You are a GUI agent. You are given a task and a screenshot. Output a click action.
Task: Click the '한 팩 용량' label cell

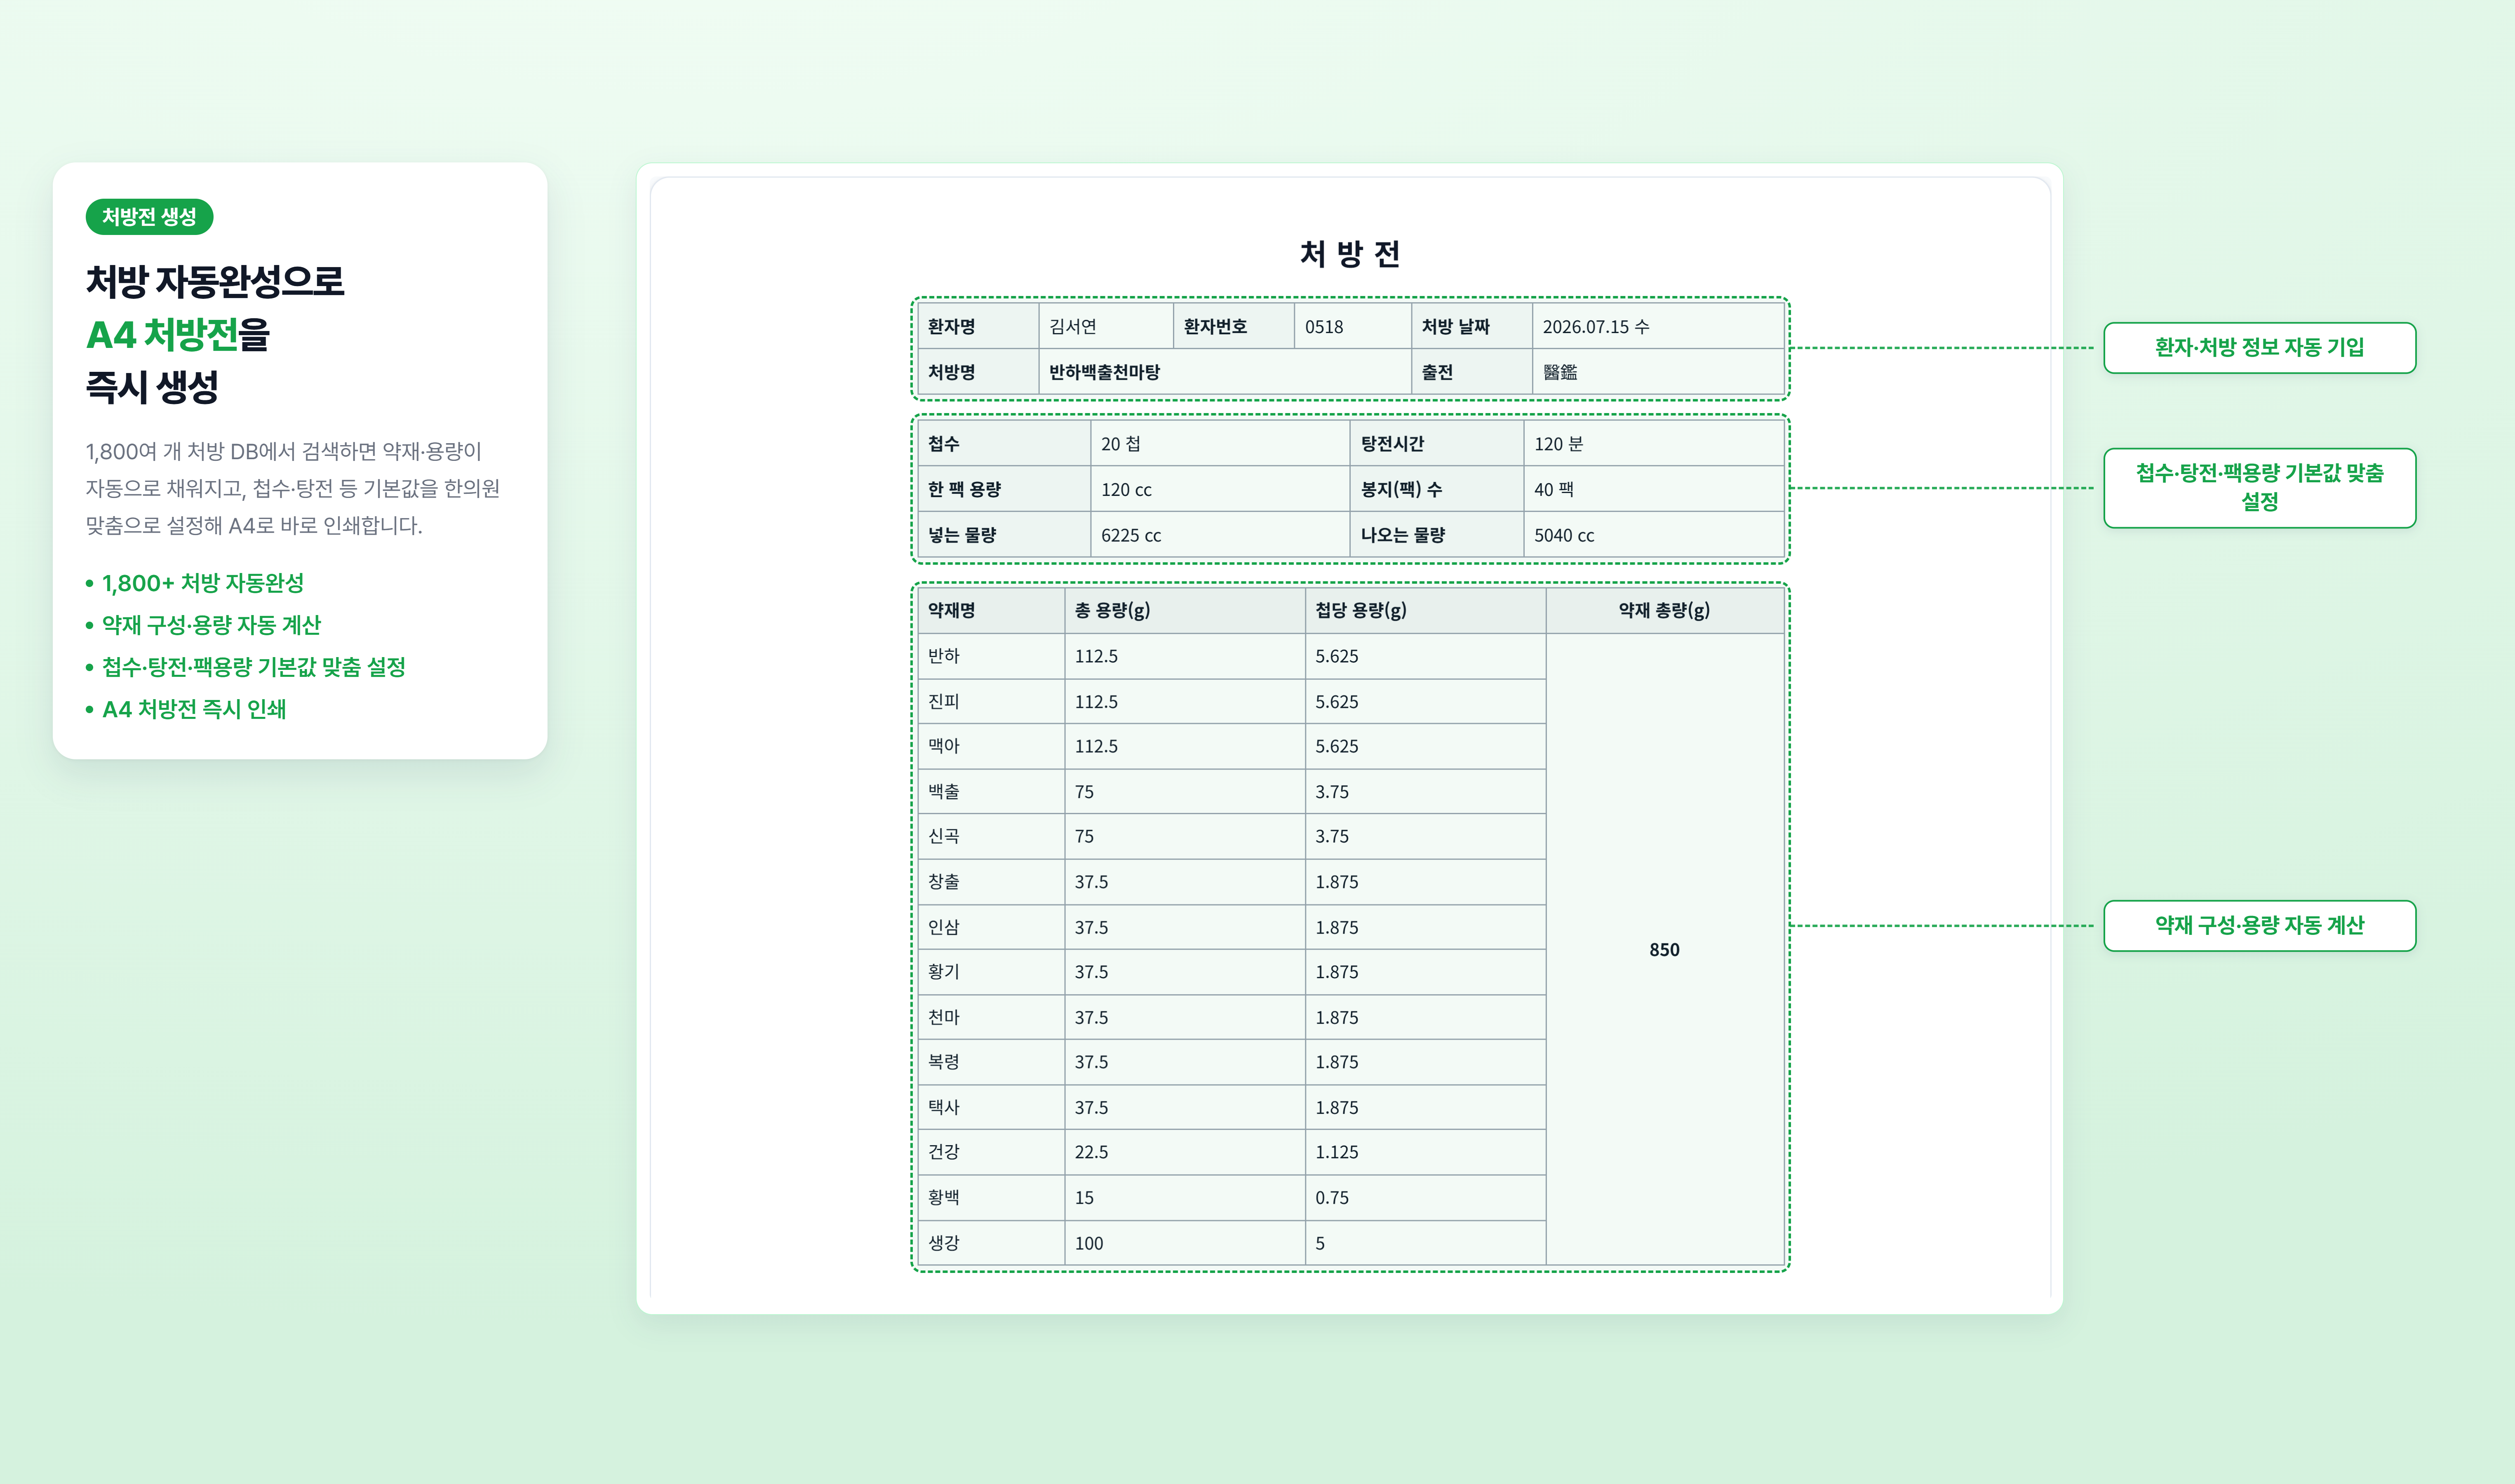pos(1004,489)
